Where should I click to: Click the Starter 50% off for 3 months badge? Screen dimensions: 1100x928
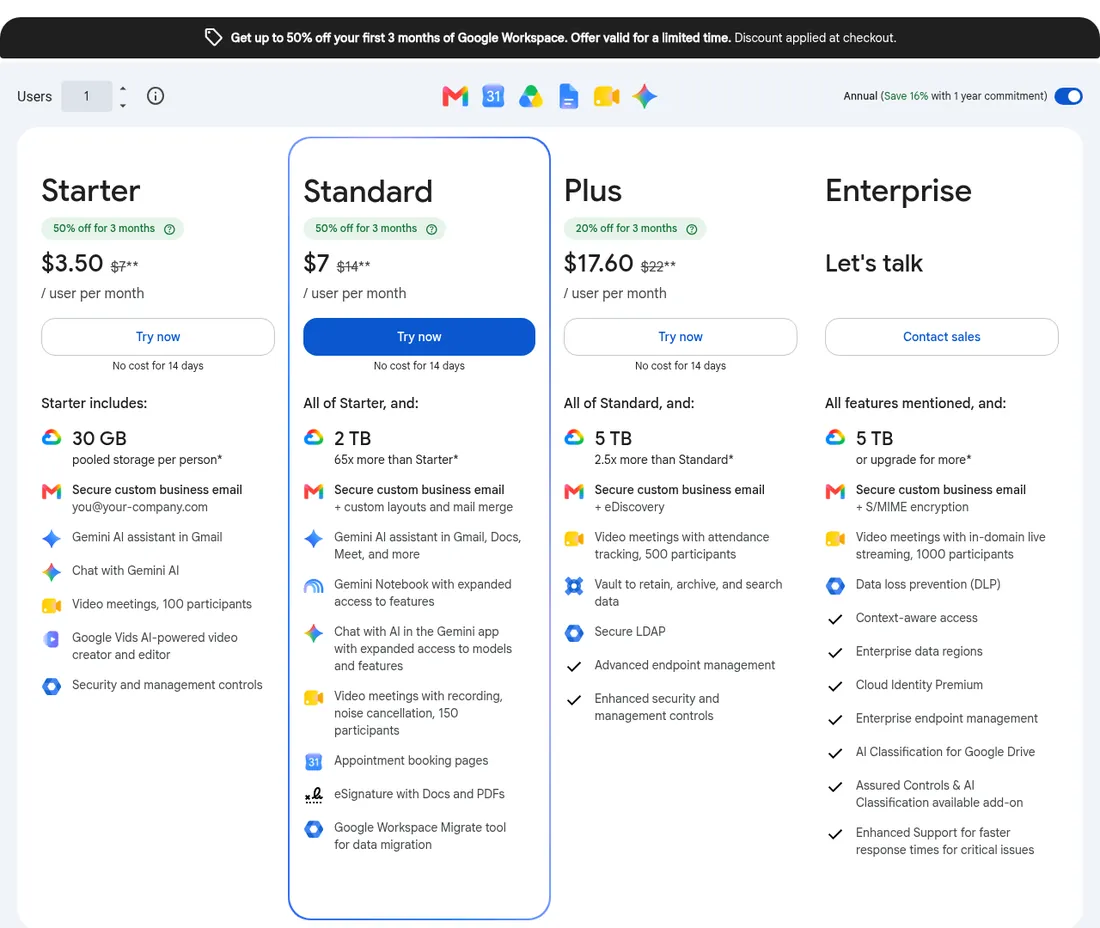pos(112,229)
